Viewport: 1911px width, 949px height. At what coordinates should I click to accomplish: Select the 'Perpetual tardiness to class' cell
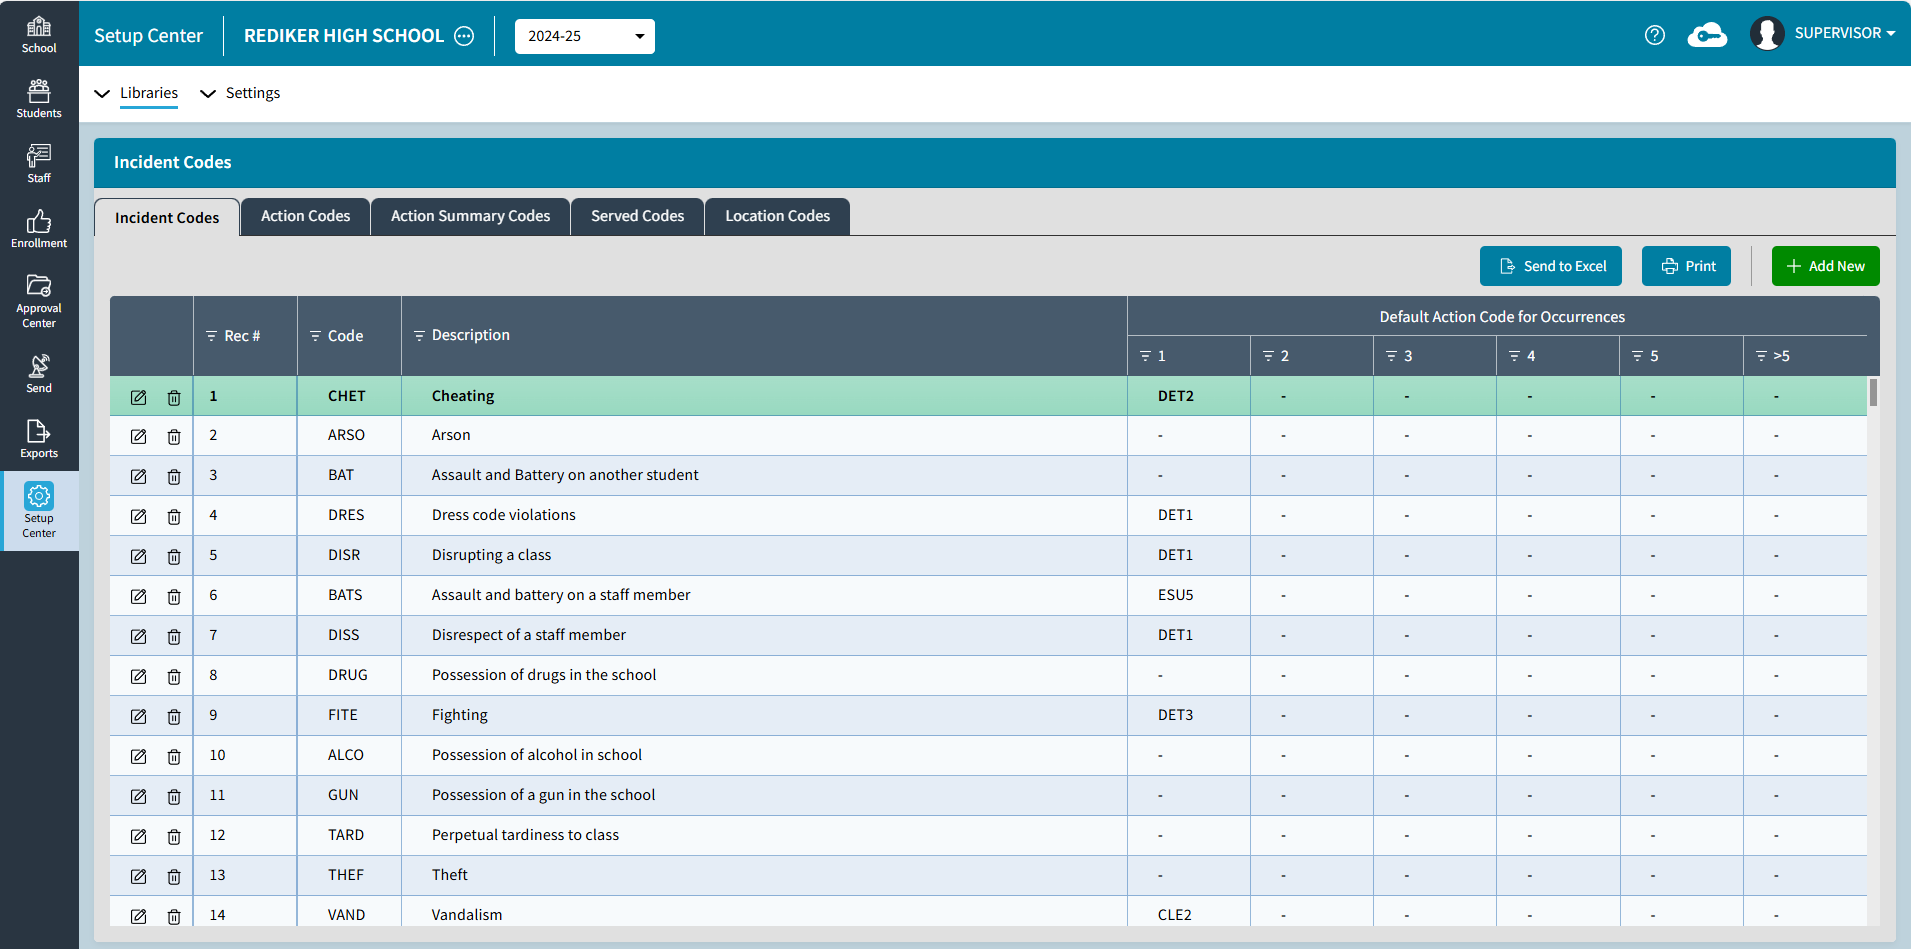tap(764, 835)
